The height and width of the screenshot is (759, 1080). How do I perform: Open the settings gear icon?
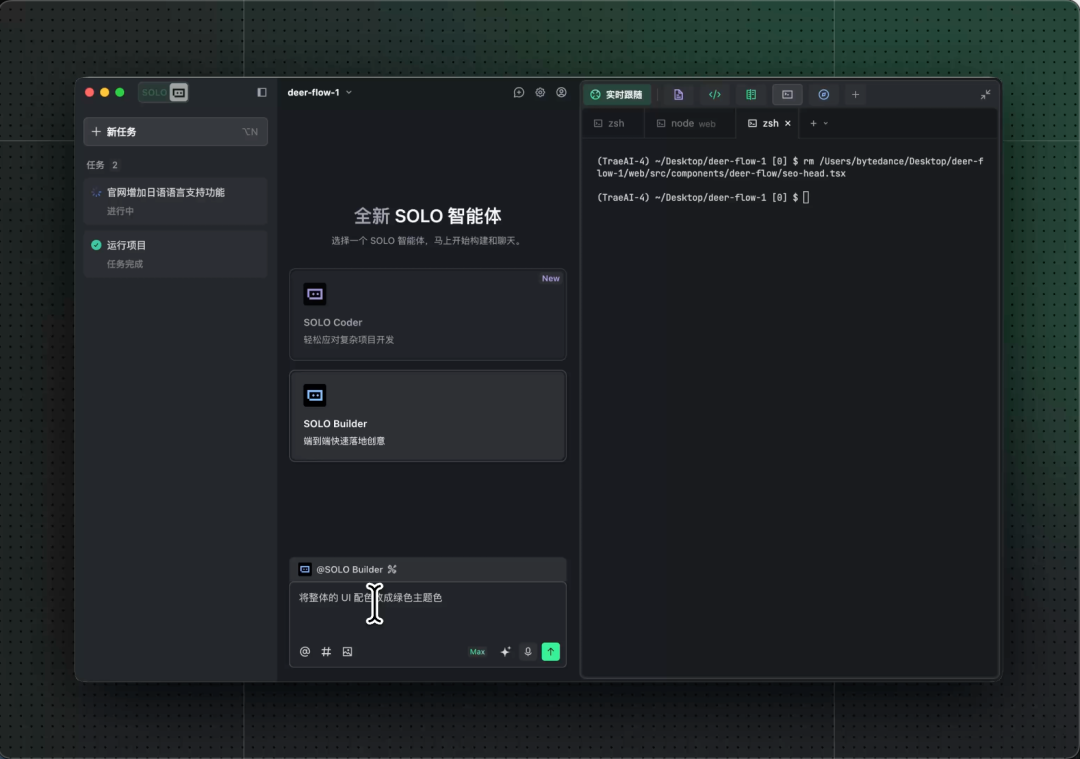[540, 92]
